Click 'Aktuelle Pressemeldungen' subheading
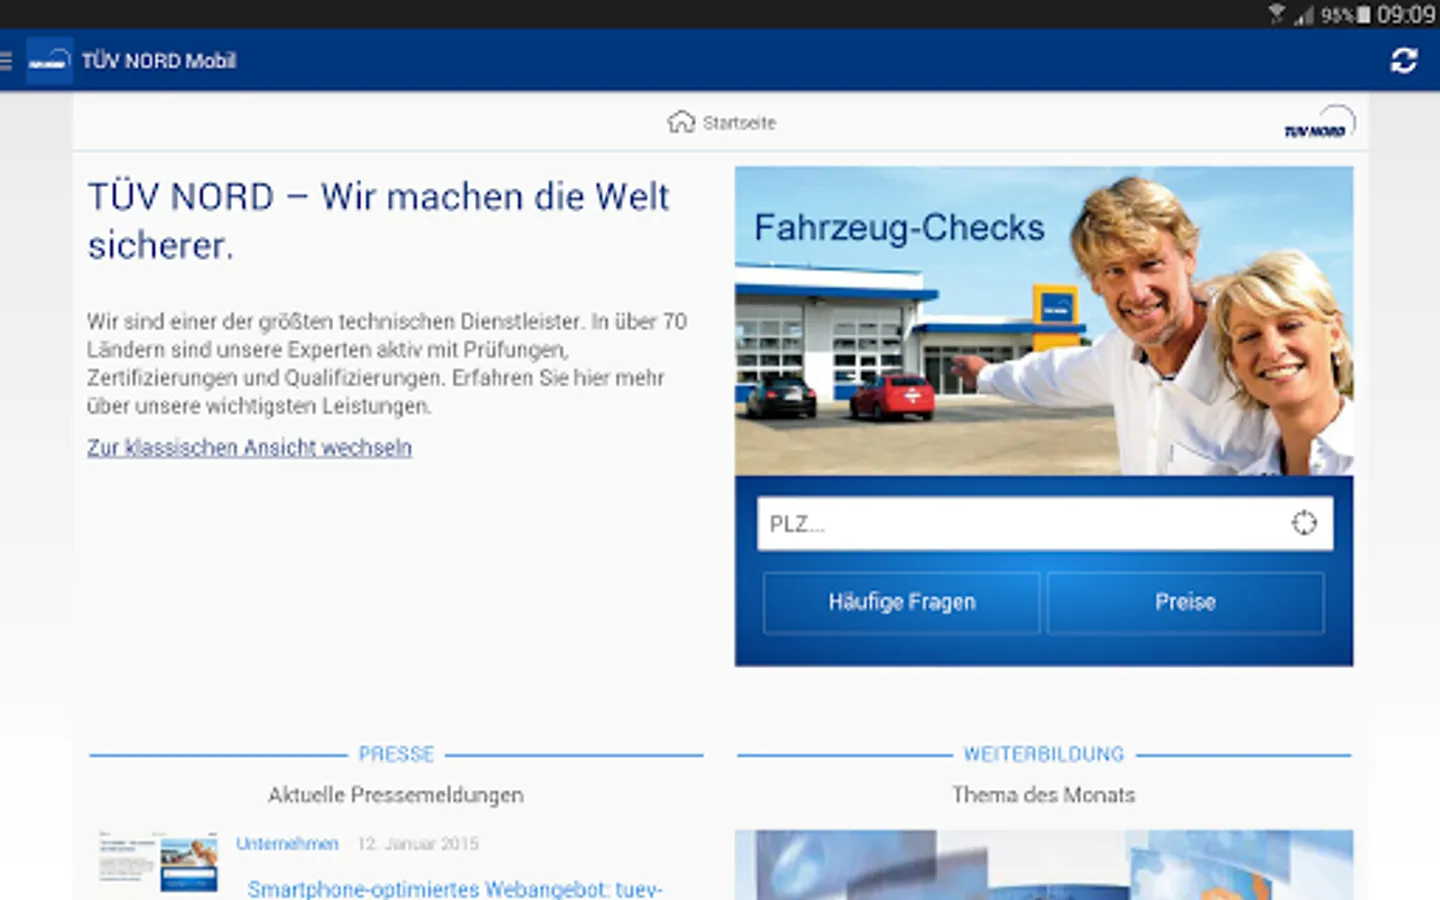 click(396, 795)
